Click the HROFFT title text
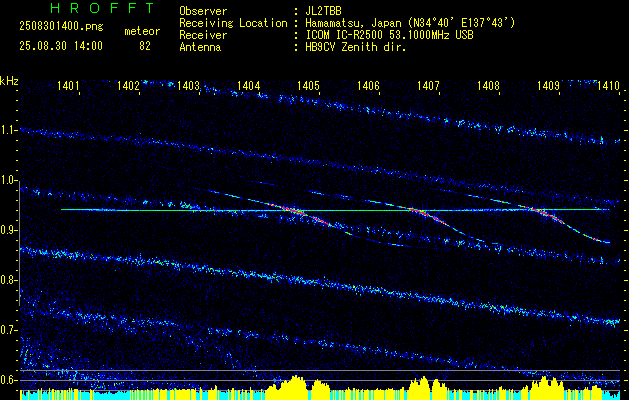 (x=102, y=8)
